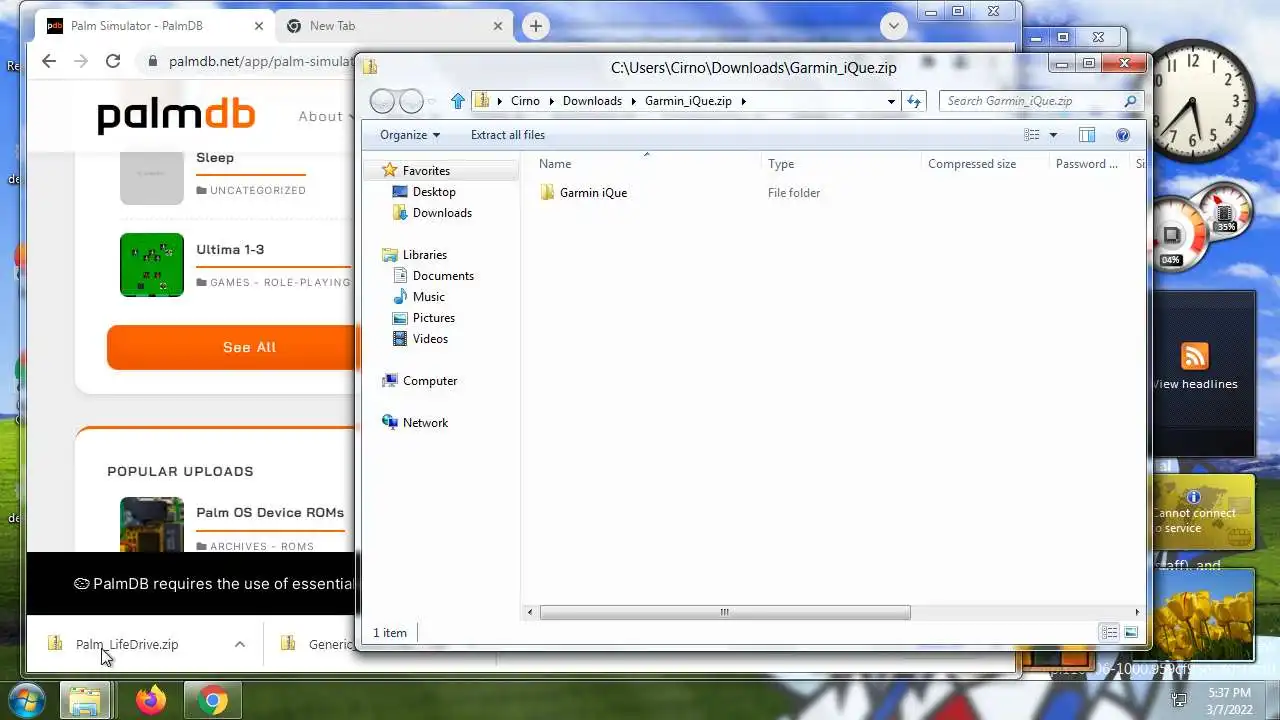
Task: Sort by the Name column
Action: tap(555, 164)
